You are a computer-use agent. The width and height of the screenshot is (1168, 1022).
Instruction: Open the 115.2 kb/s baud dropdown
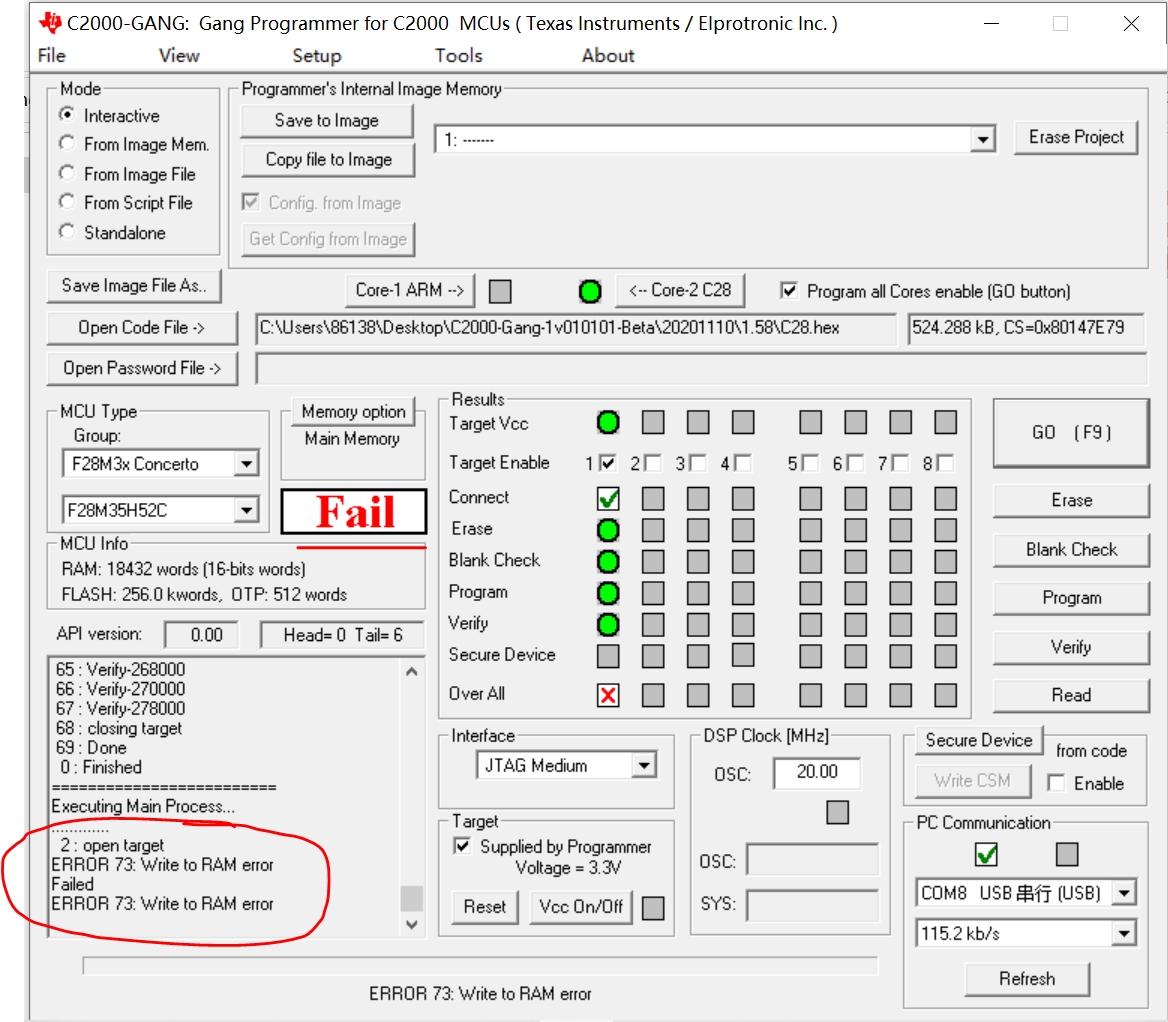pos(1125,932)
